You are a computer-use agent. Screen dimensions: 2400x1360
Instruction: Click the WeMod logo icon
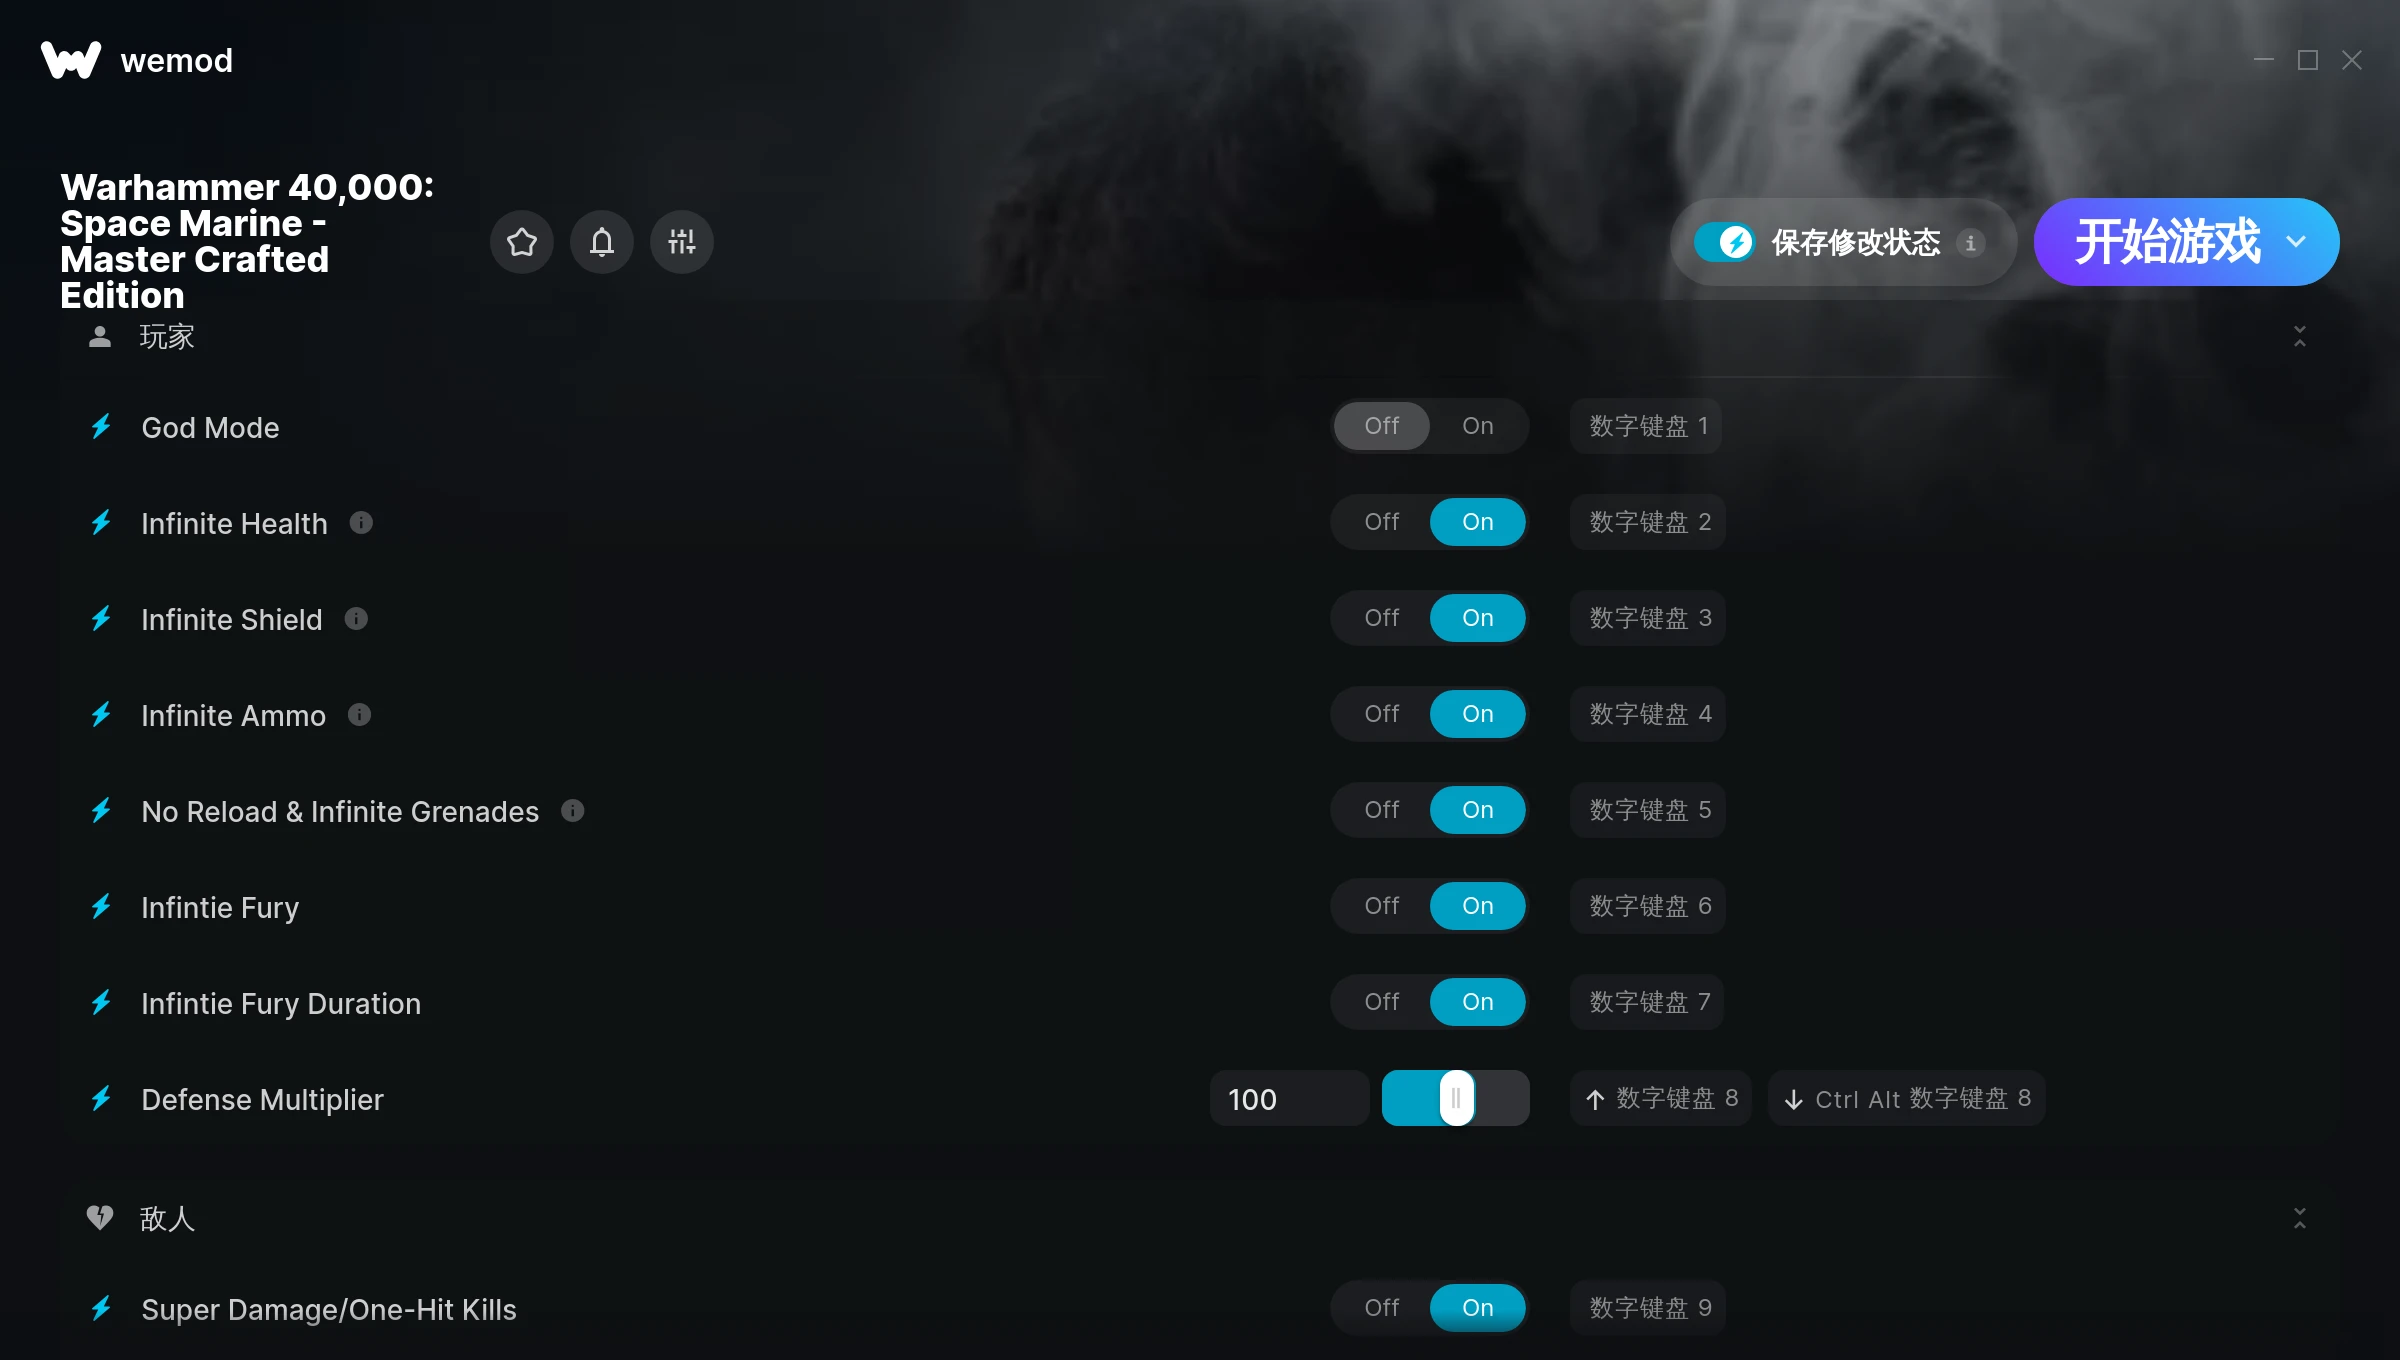(71, 60)
